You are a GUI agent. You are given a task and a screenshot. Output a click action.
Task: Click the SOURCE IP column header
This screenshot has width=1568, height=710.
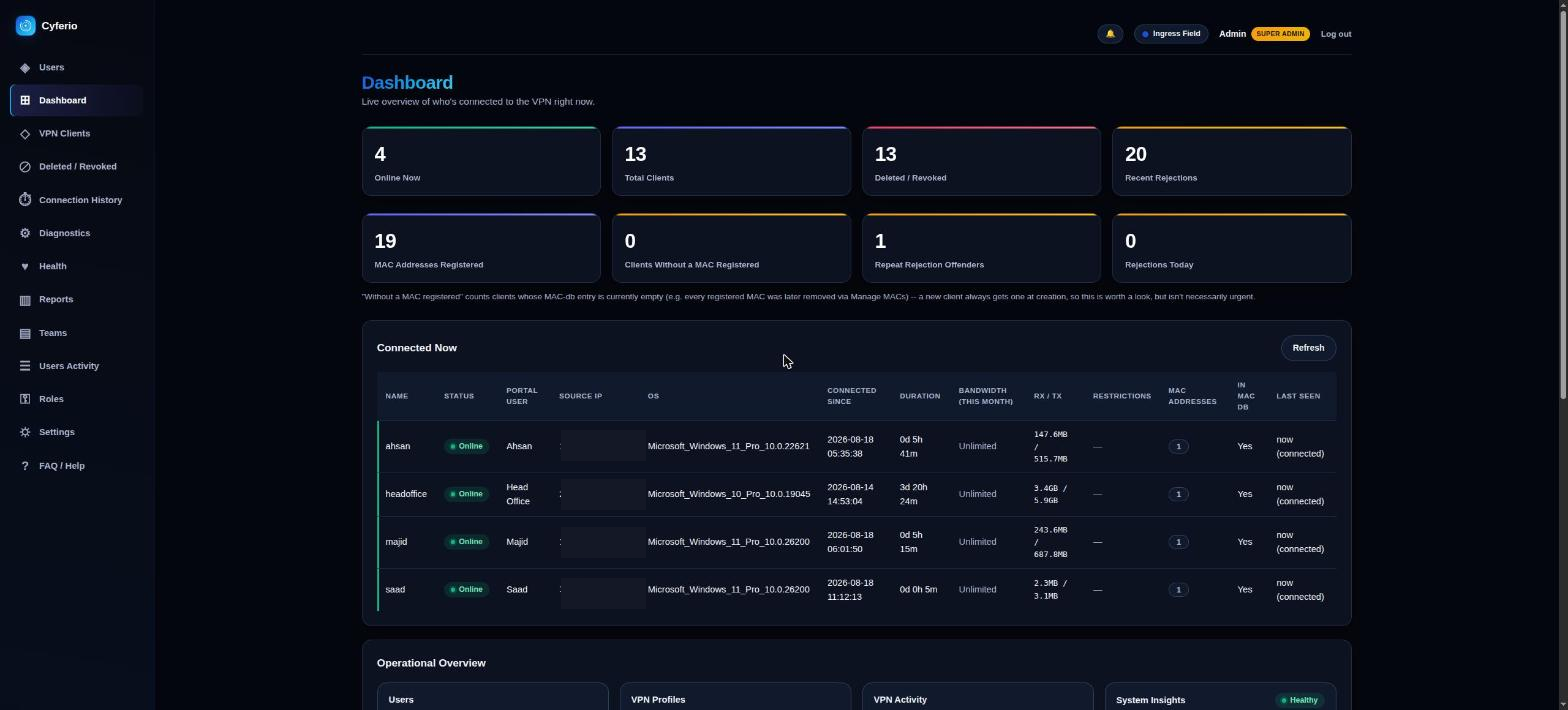[x=580, y=396]
